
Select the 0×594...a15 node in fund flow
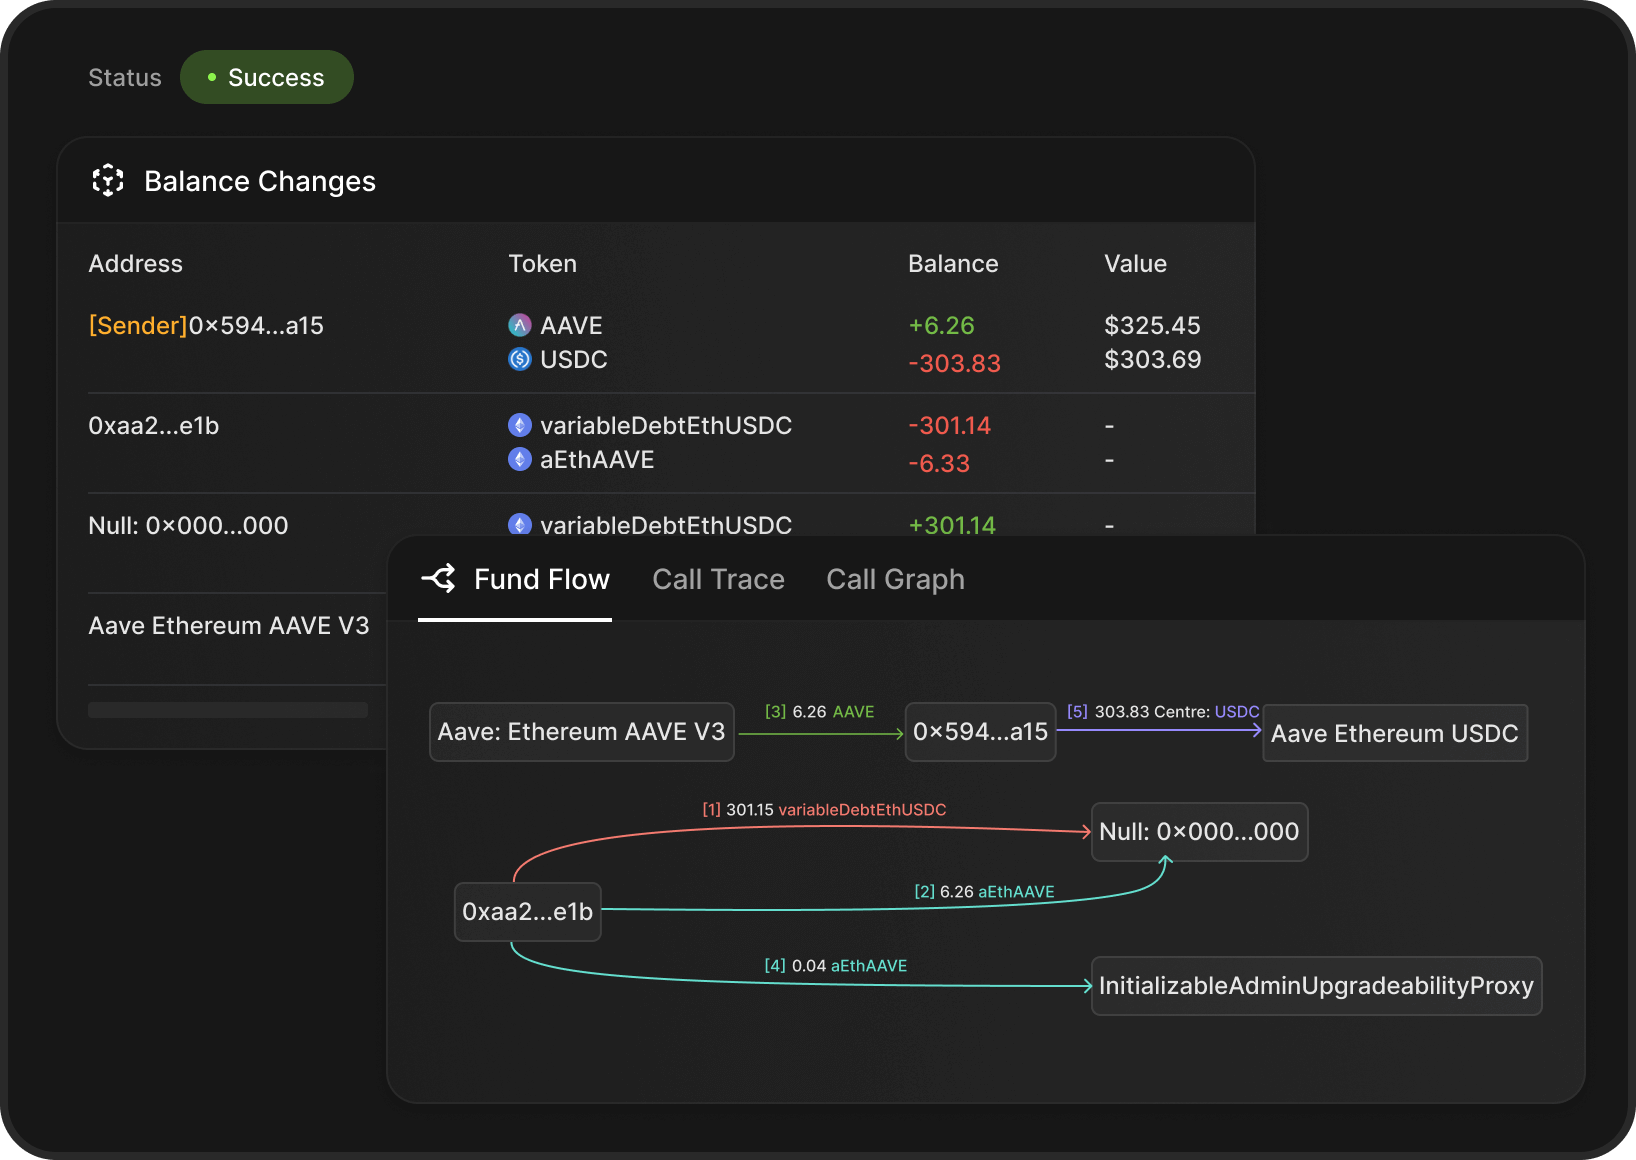981,732
